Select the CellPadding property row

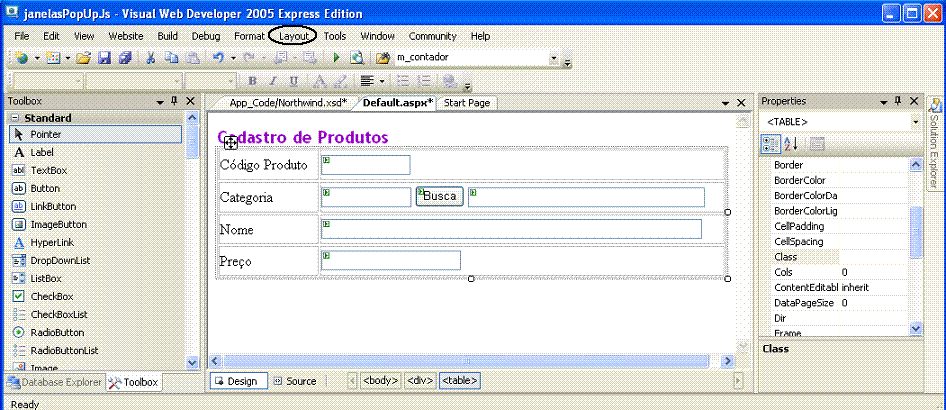coord(840,226)
